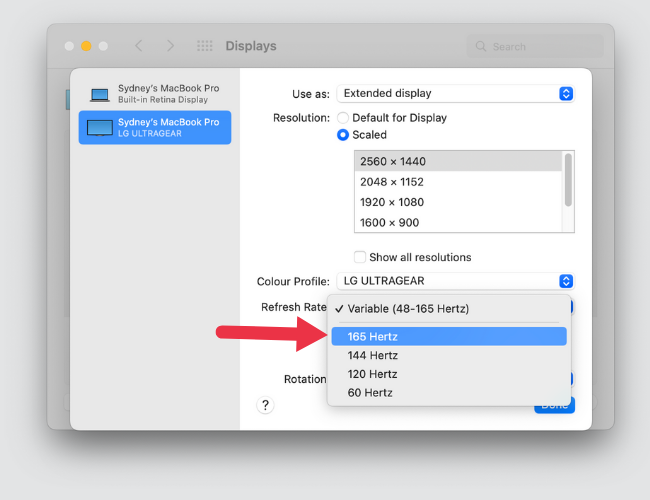Select Built-in Retina Display laptop icon
Screen dimensions: 650x500
pos(100,95)
